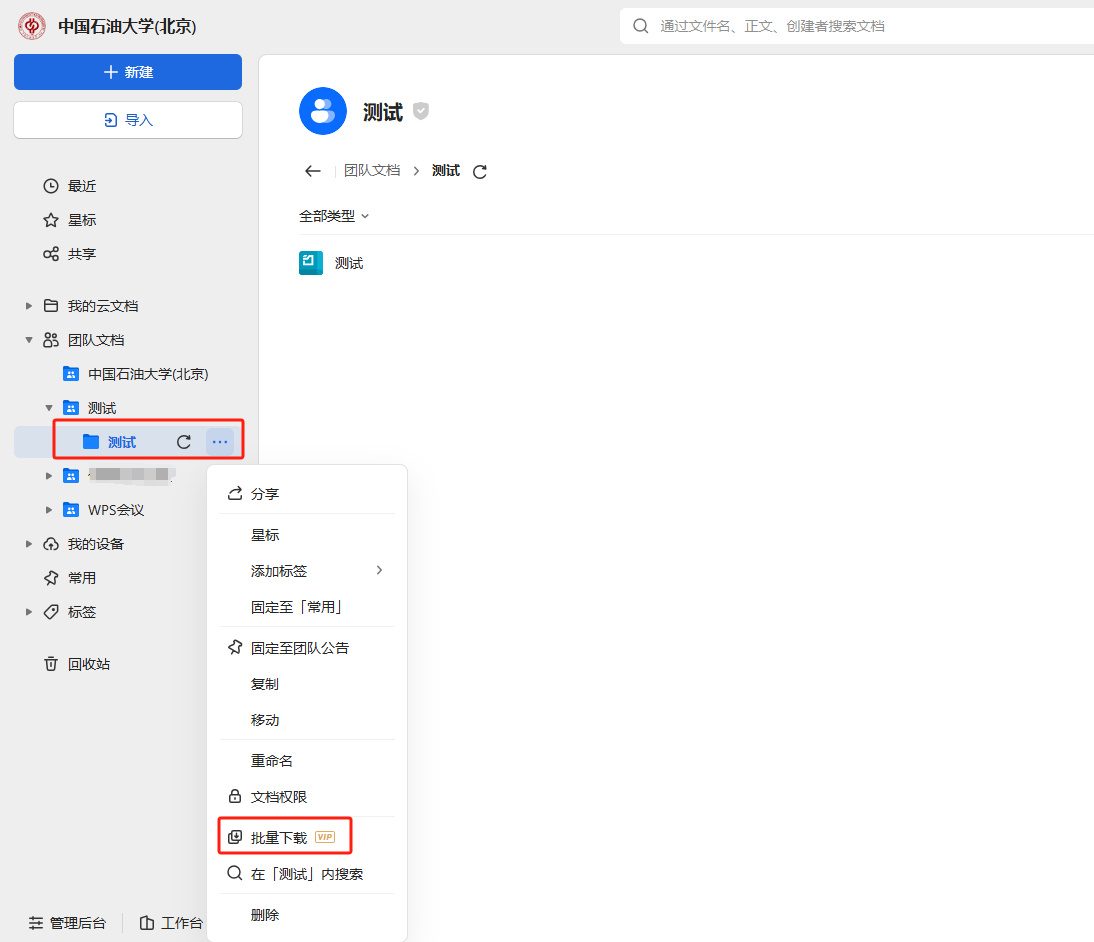
Task: Choose 固定至团队公告 menu item
Action: (x=307, y=648)
